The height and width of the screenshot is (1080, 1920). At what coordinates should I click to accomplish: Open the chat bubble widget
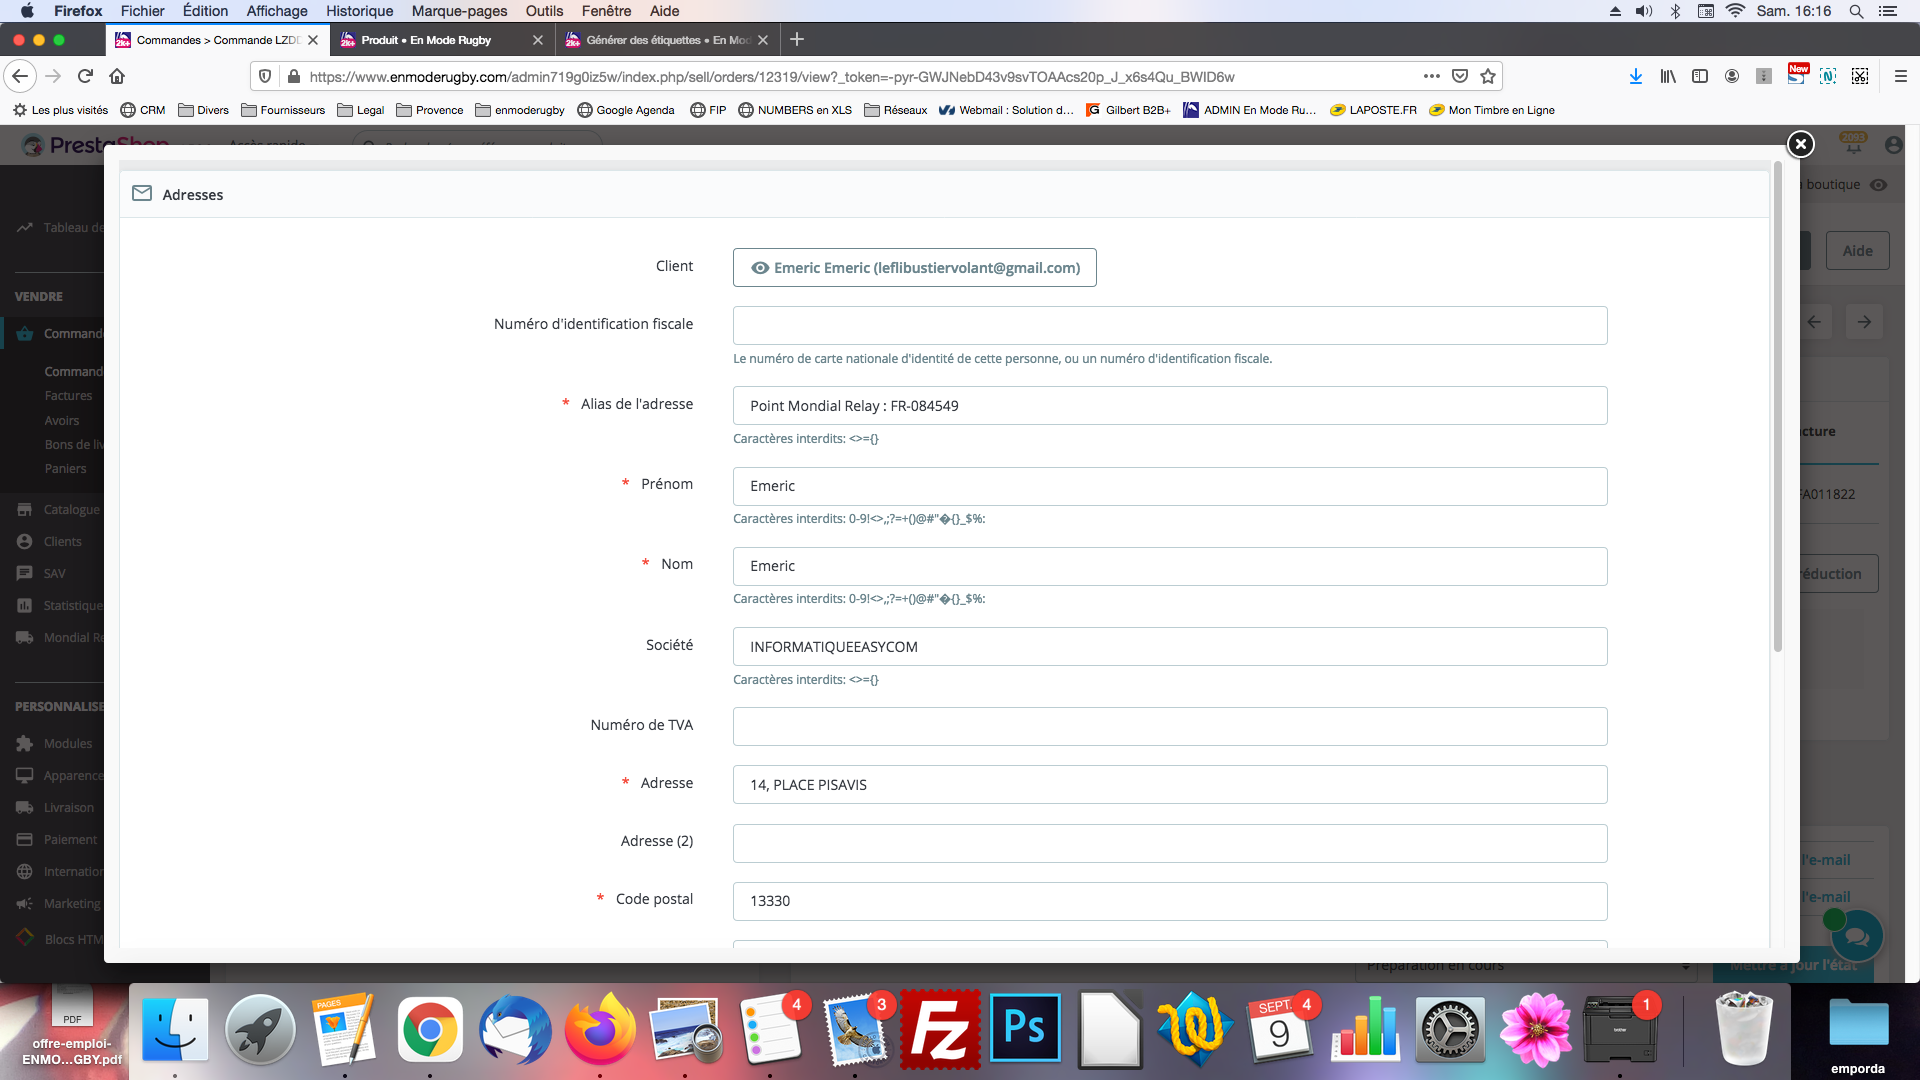pyautogui.click(x=1857, y=937)
